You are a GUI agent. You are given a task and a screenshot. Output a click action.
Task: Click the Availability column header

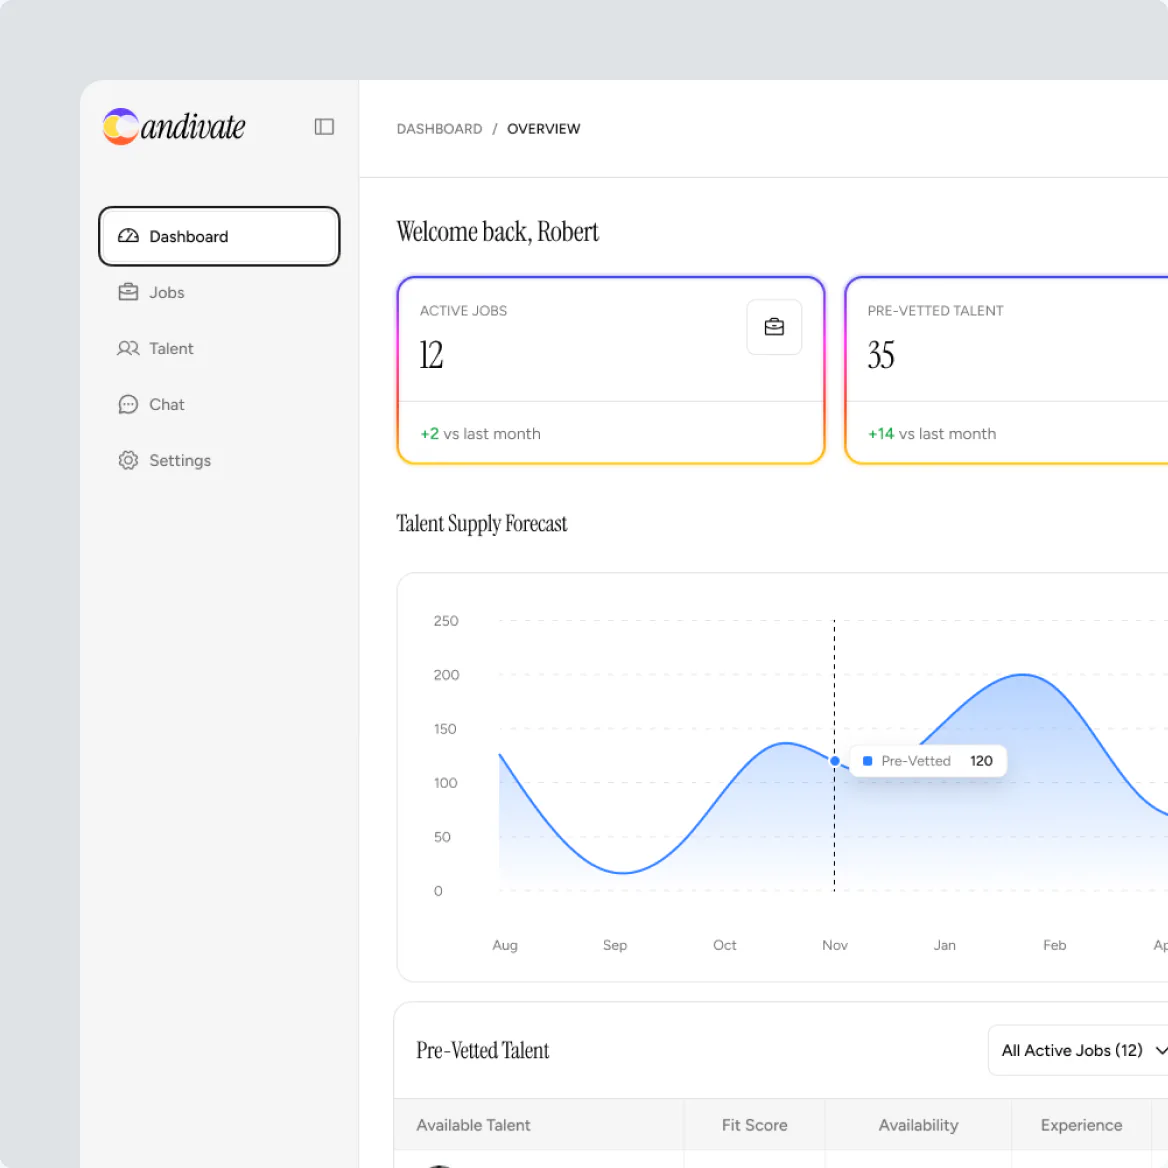point(918,1125)
